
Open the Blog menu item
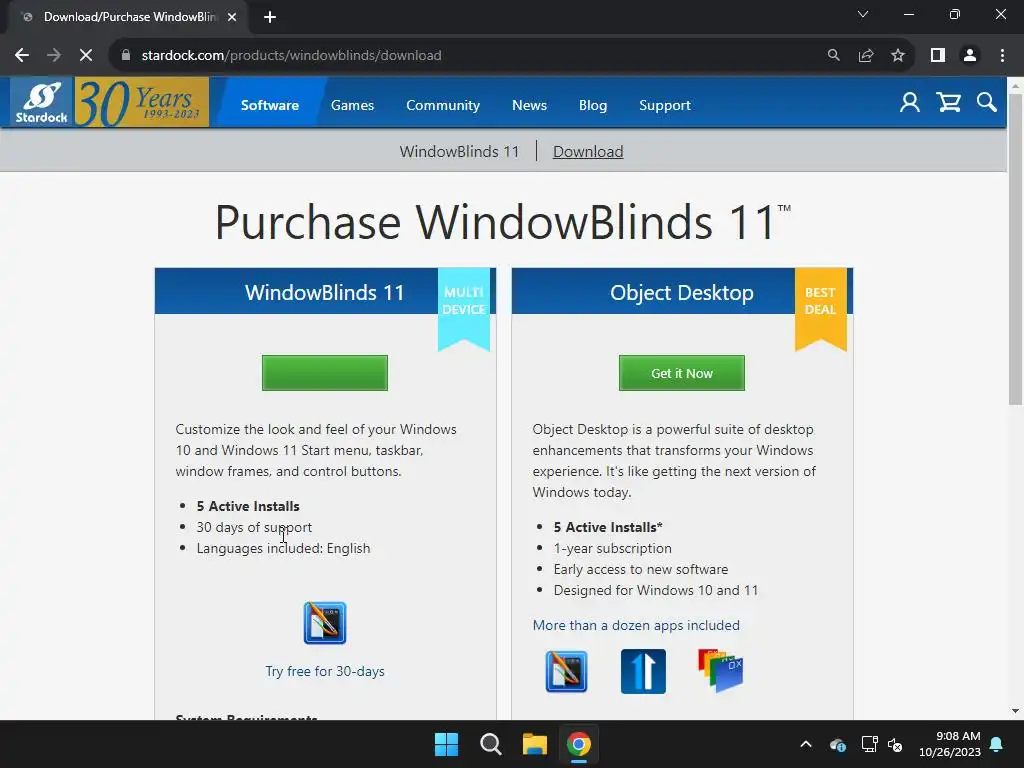click(593, 105)
